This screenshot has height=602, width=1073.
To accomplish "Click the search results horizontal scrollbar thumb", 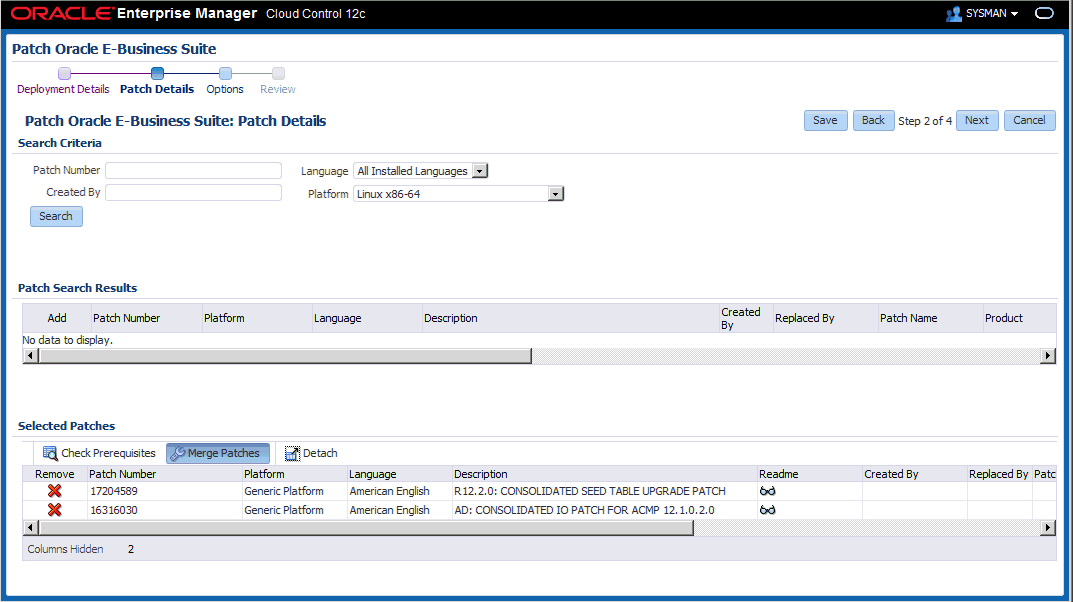I will [x=285, y=356].
